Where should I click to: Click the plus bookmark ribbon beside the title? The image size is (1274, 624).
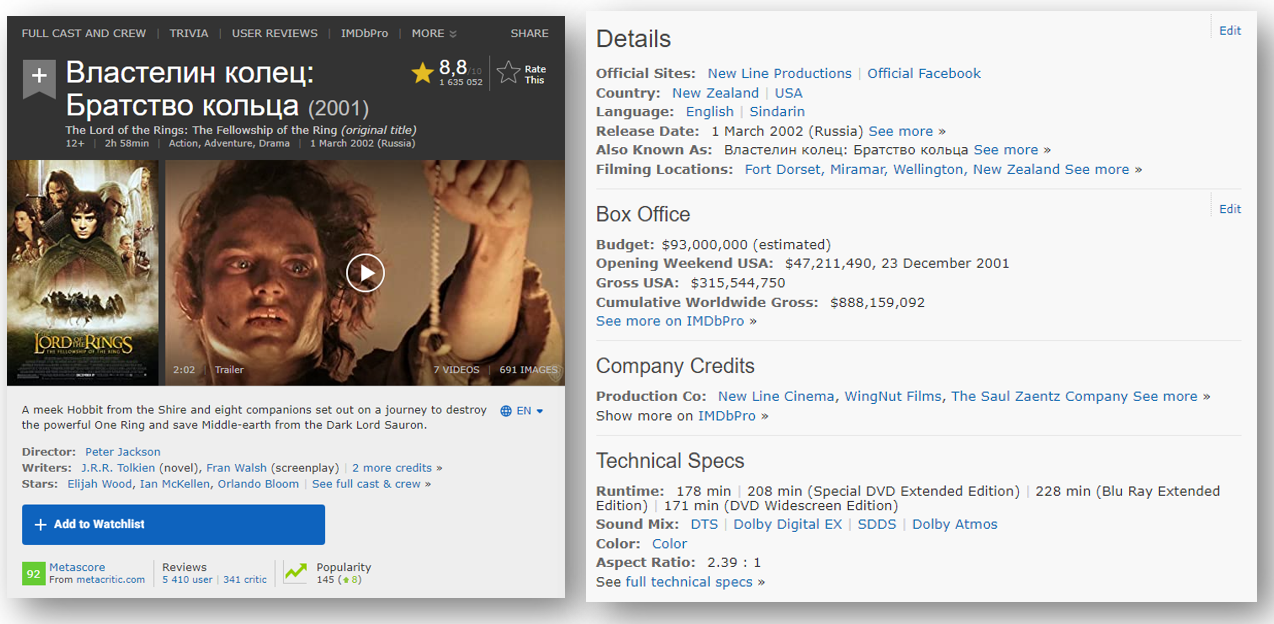tap(39, 78)
